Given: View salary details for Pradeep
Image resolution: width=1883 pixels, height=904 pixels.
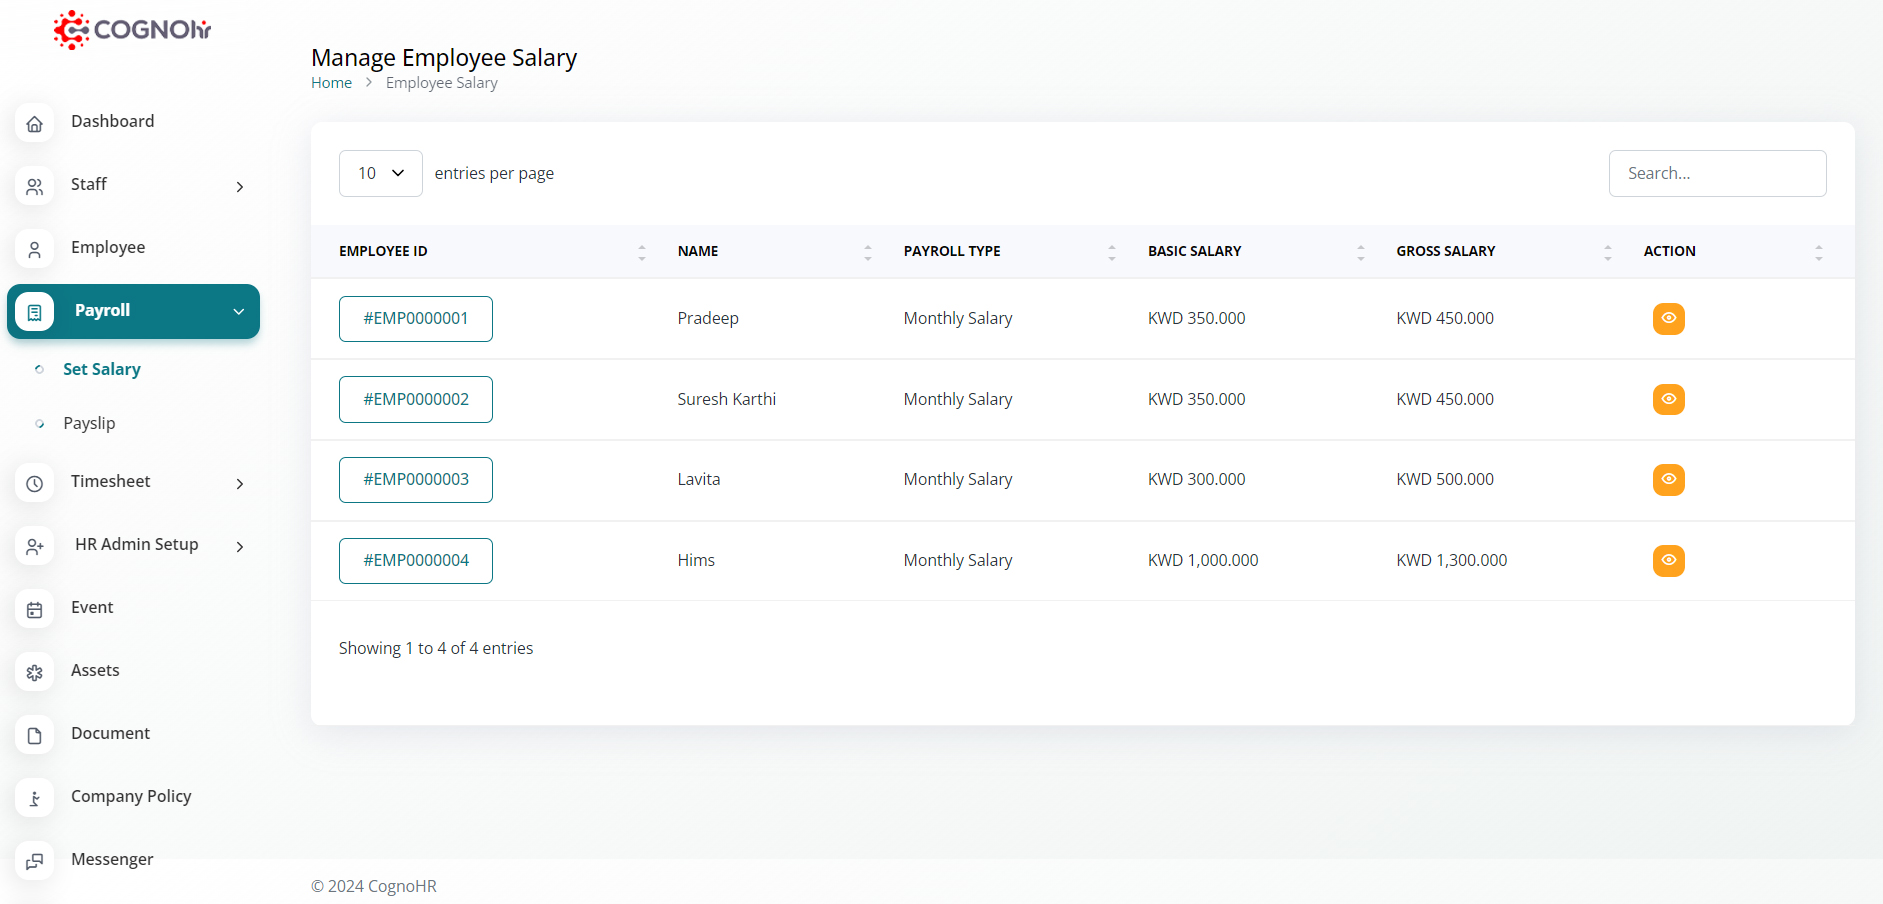Looking at the screenshot, I should click(1668, 319).
